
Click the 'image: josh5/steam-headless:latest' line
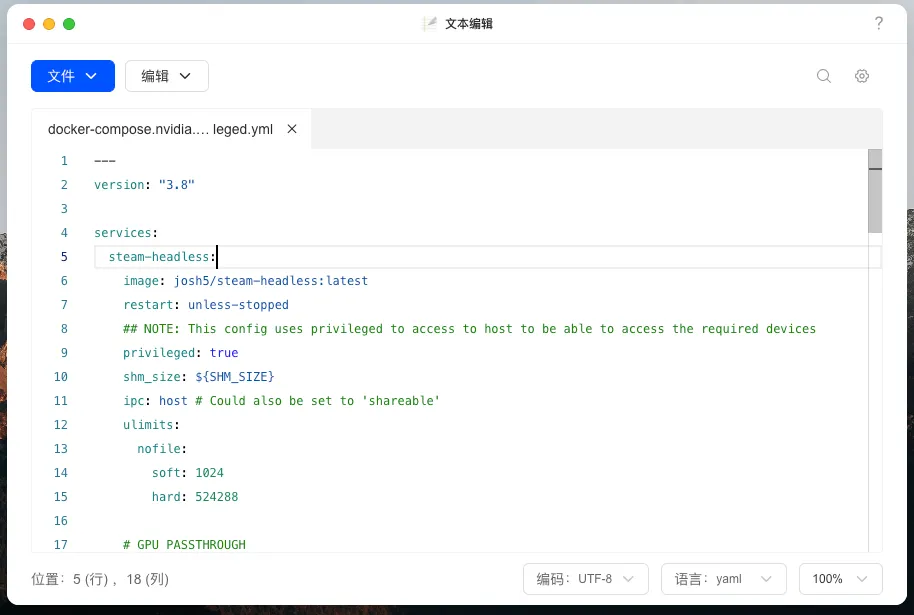(245, 281)
